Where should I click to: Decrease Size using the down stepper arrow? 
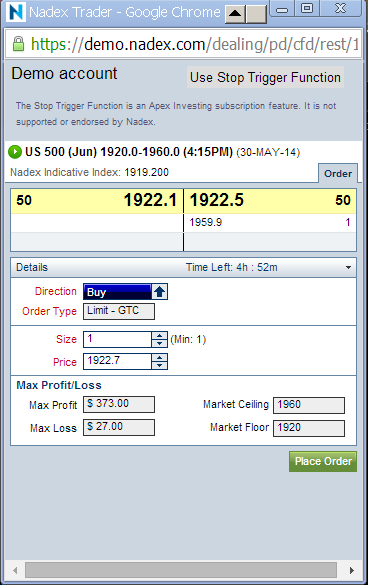coord(159,343)
